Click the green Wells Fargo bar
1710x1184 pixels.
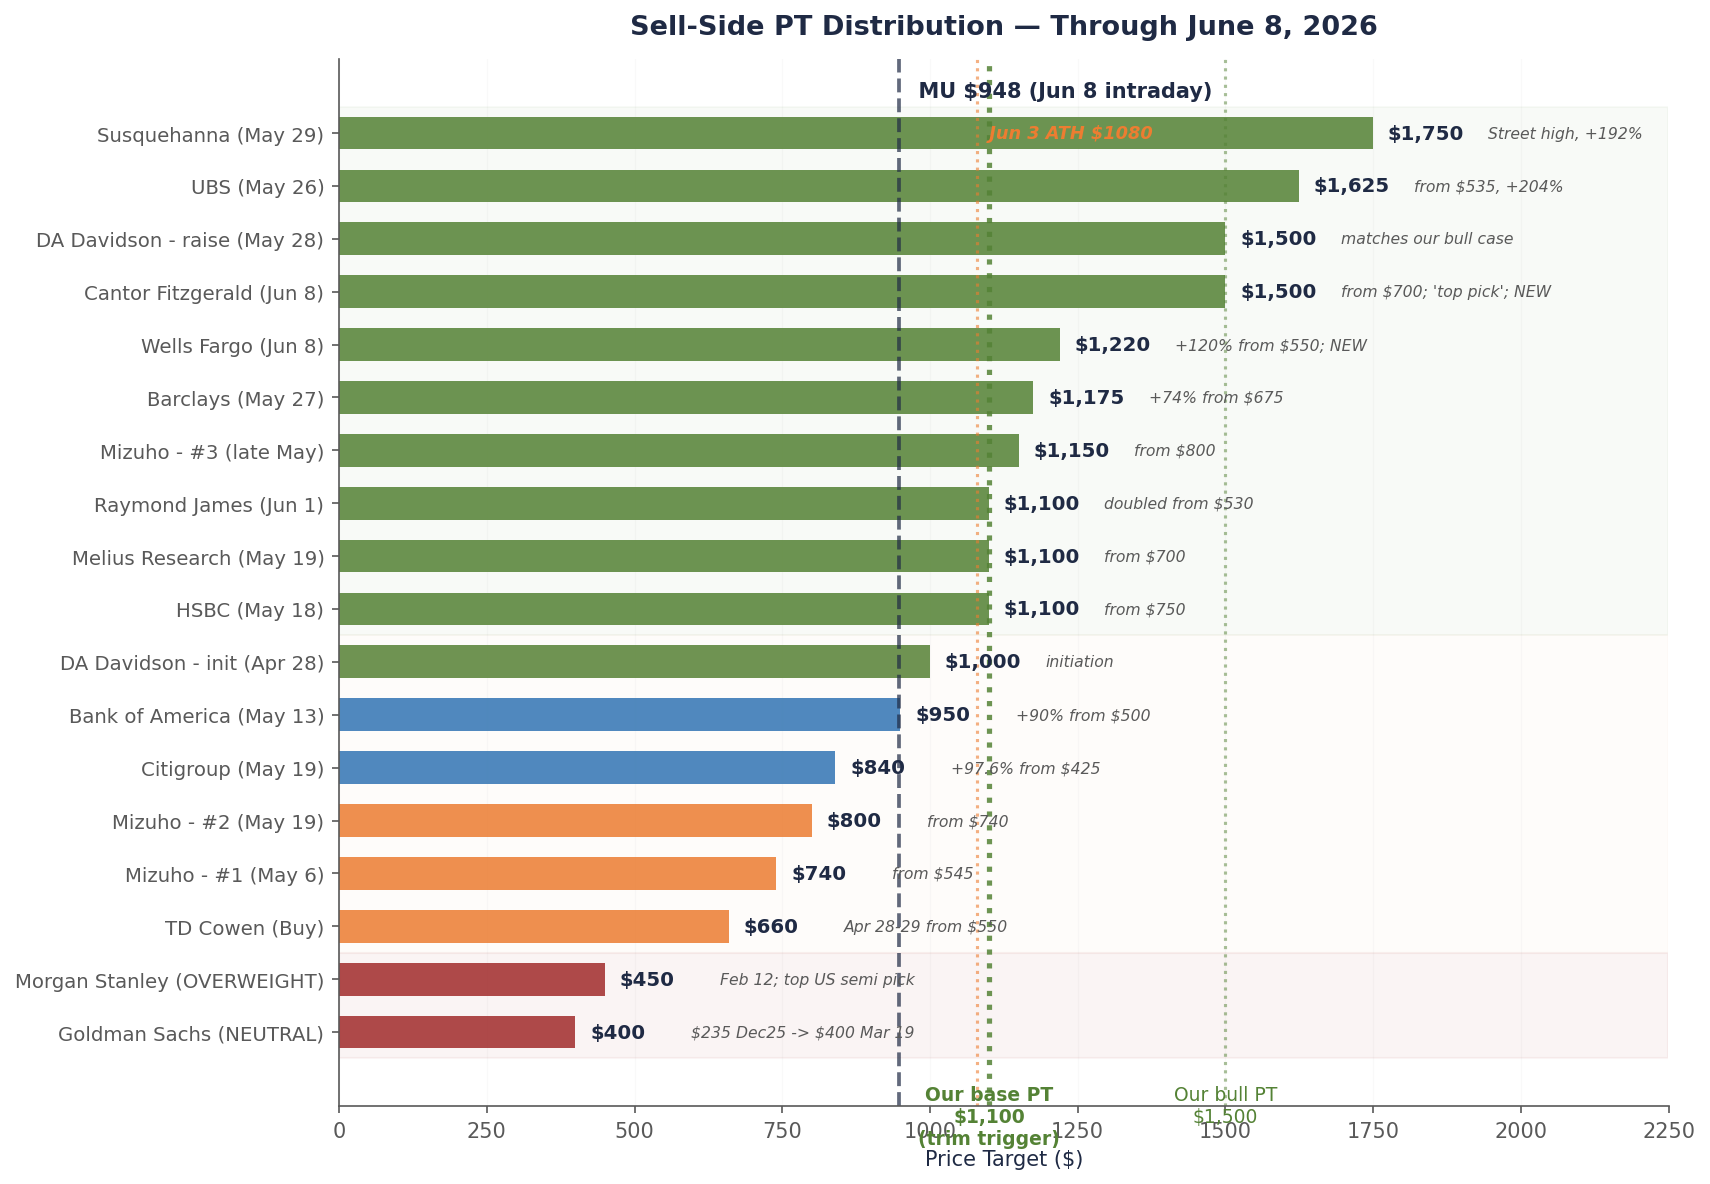pyautogui.click(x=700, y=345)
